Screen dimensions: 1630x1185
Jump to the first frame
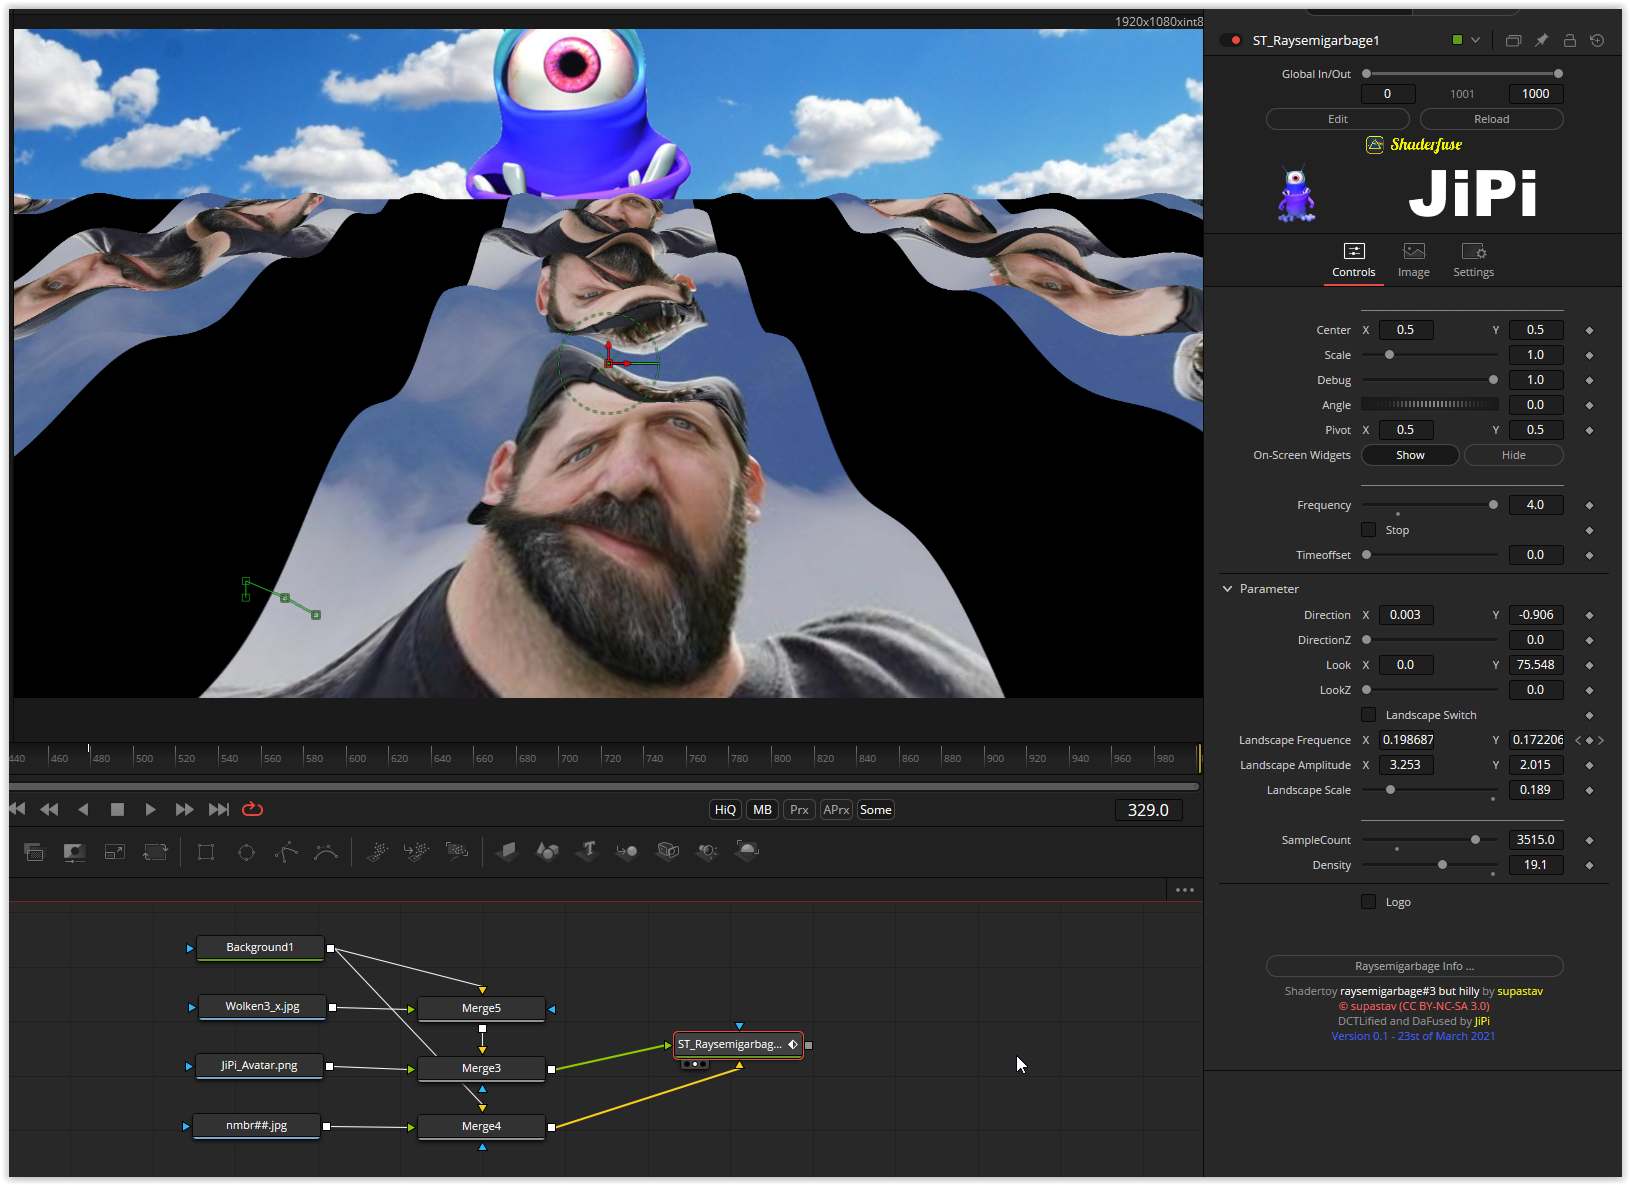17,809
